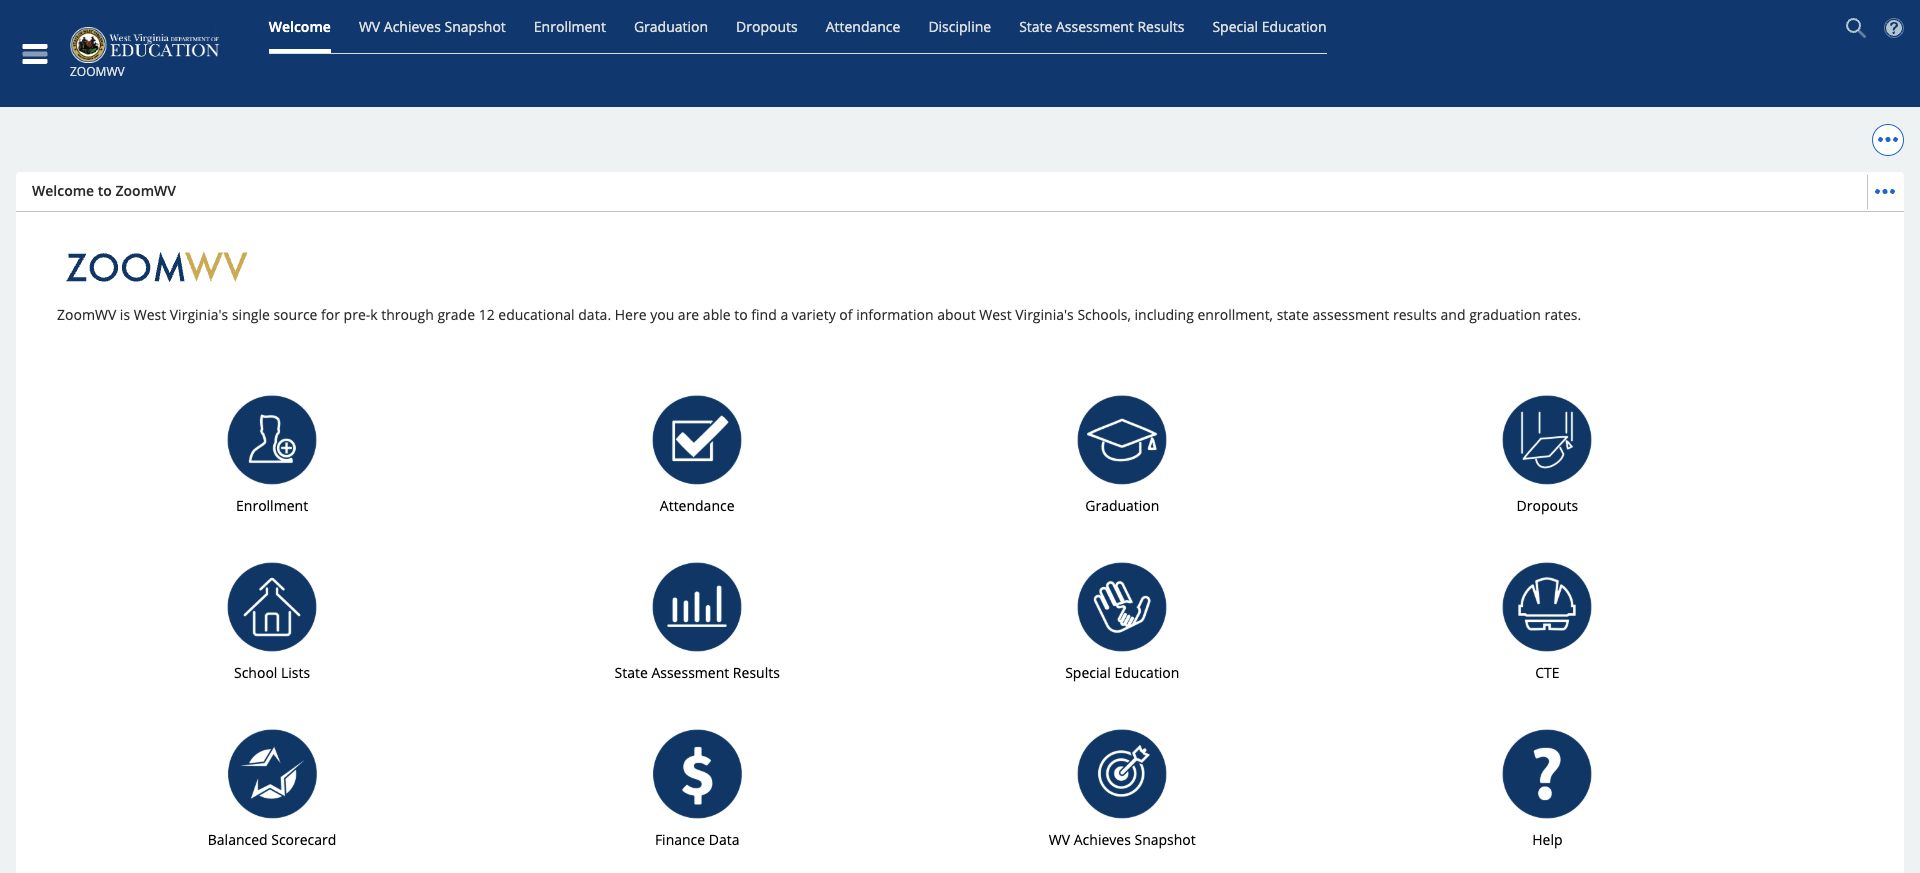Click the Graduation cap icon
This screenshot has width=1920, height=873.
(x=1122, y=440)
